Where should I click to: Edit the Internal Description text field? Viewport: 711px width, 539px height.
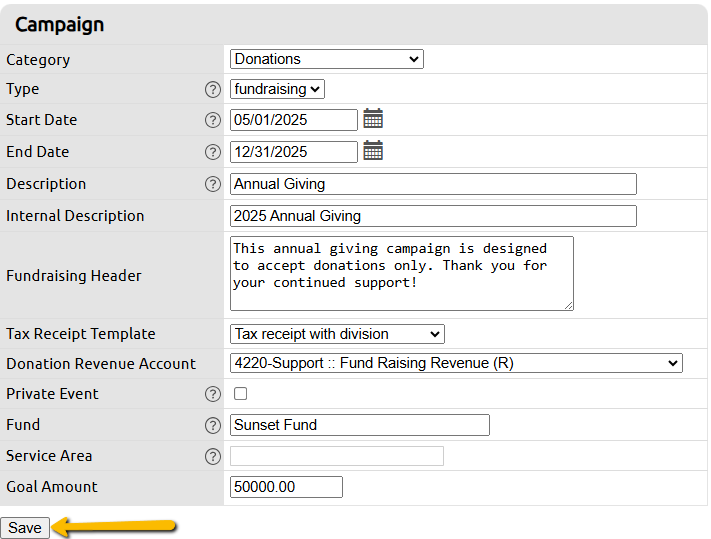[x=433, y=216]
